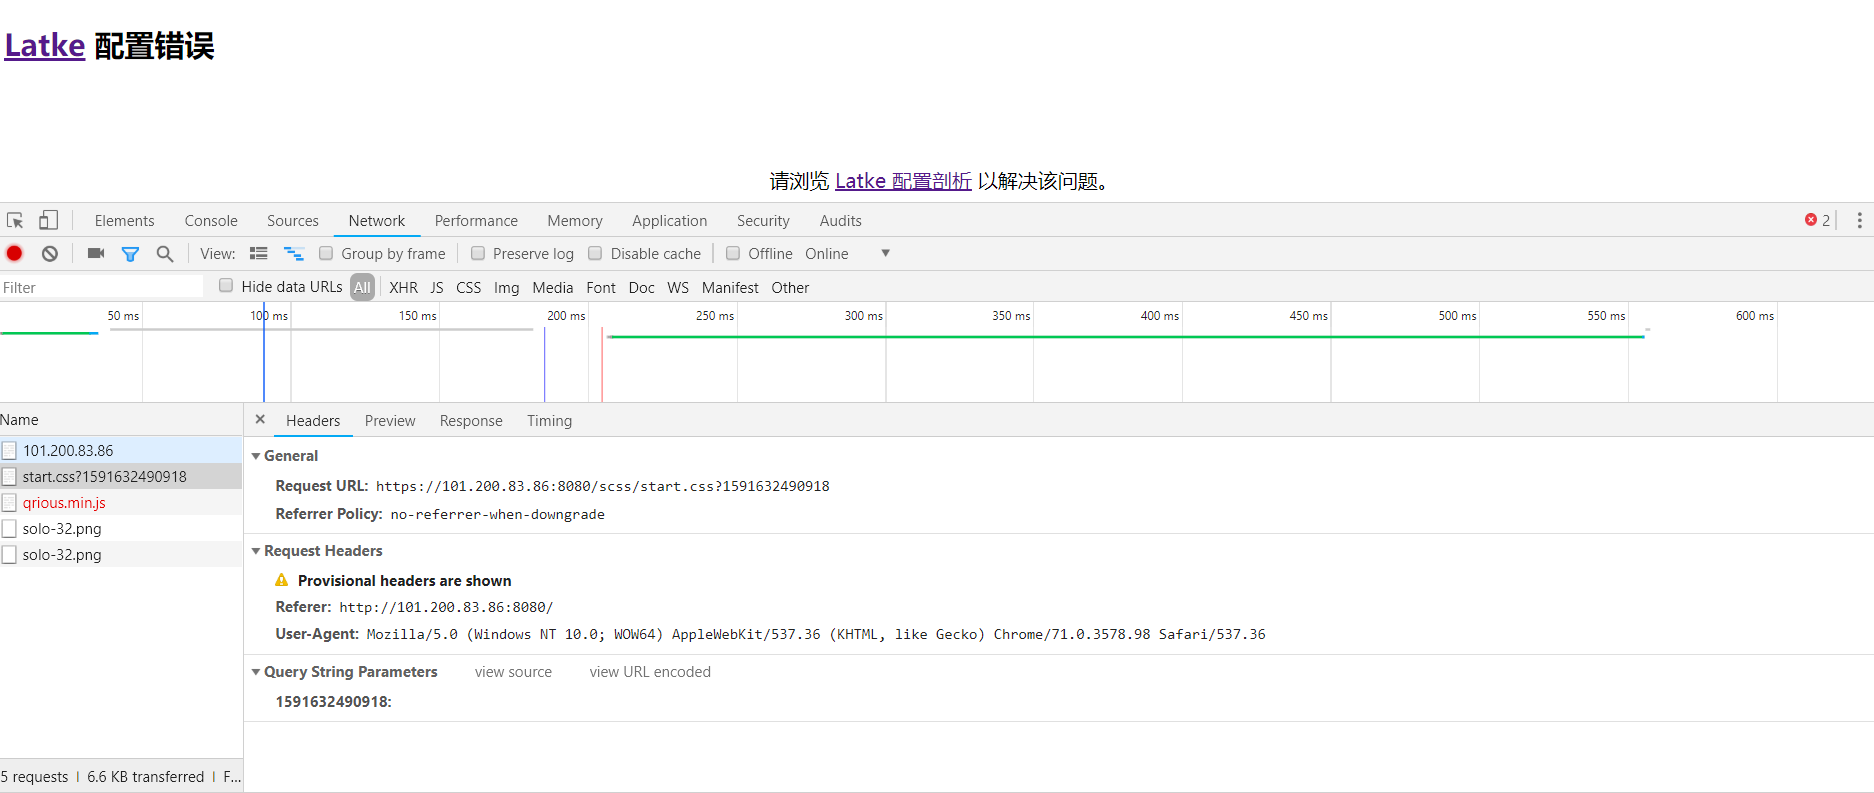Click the red load event timeline marker

point(602,364)
